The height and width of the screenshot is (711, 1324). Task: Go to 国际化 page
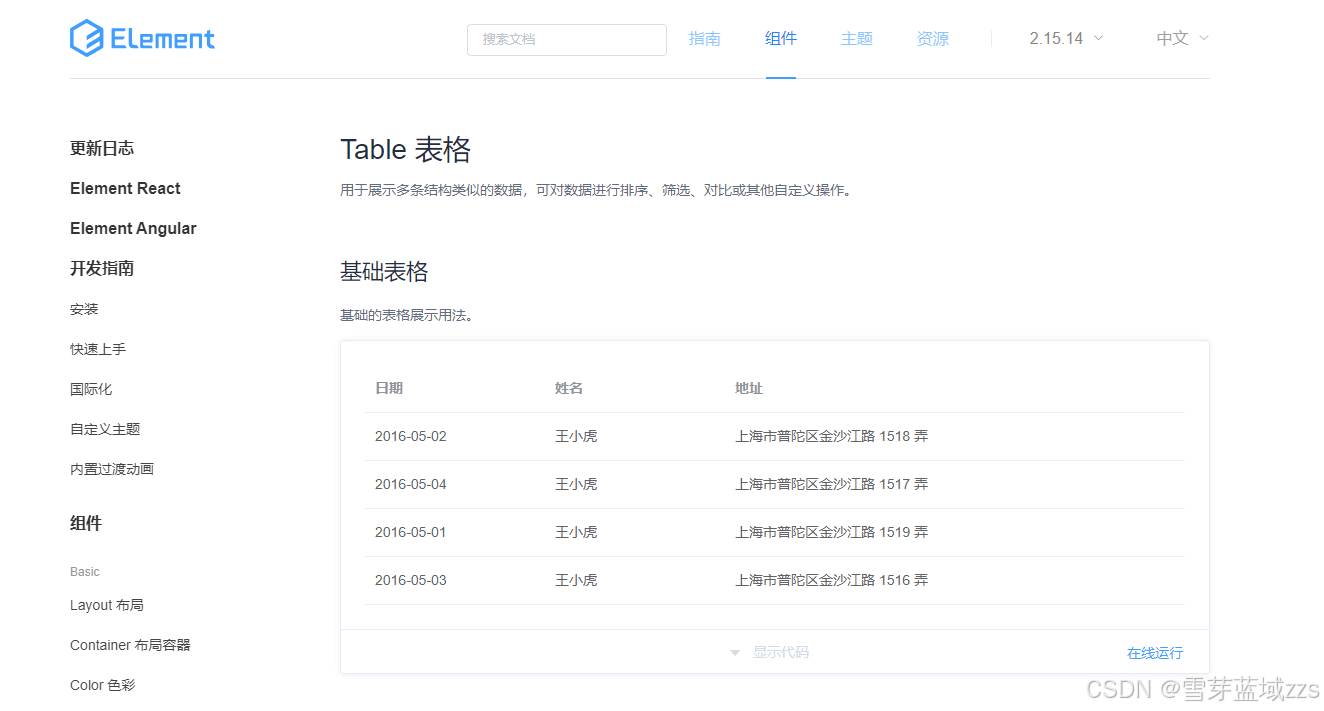tap(91, 389)
